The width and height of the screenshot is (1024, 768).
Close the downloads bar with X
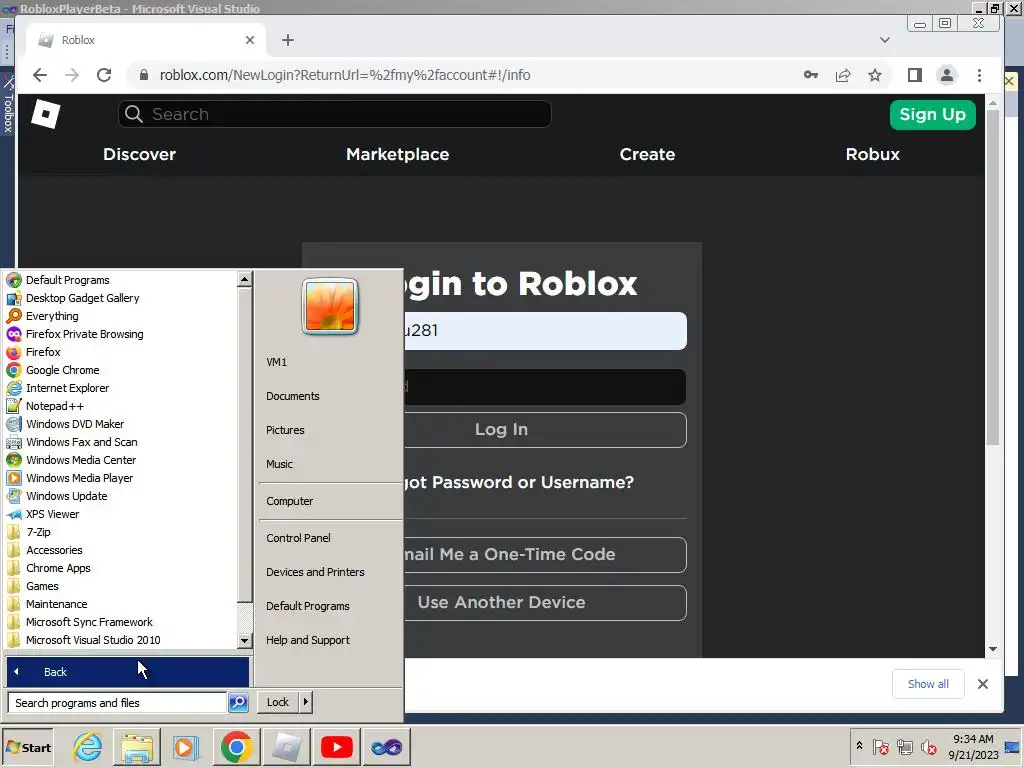[x=983, y=684]
